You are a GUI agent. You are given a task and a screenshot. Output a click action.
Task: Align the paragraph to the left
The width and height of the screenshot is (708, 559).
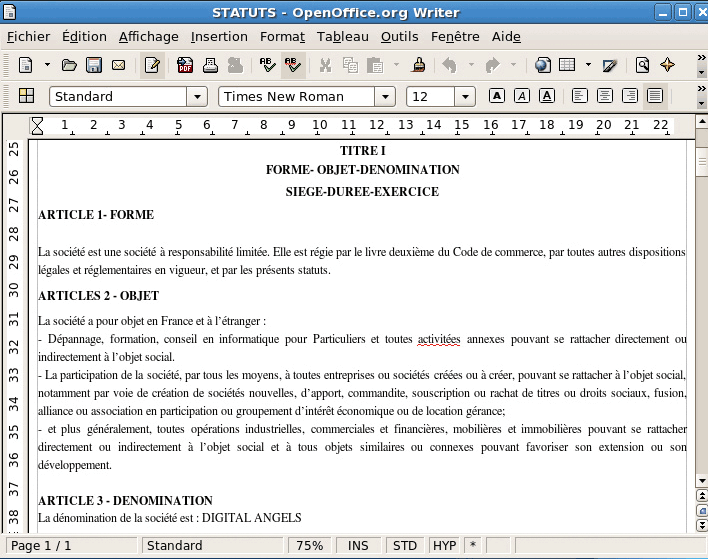[x=579, y=96]
